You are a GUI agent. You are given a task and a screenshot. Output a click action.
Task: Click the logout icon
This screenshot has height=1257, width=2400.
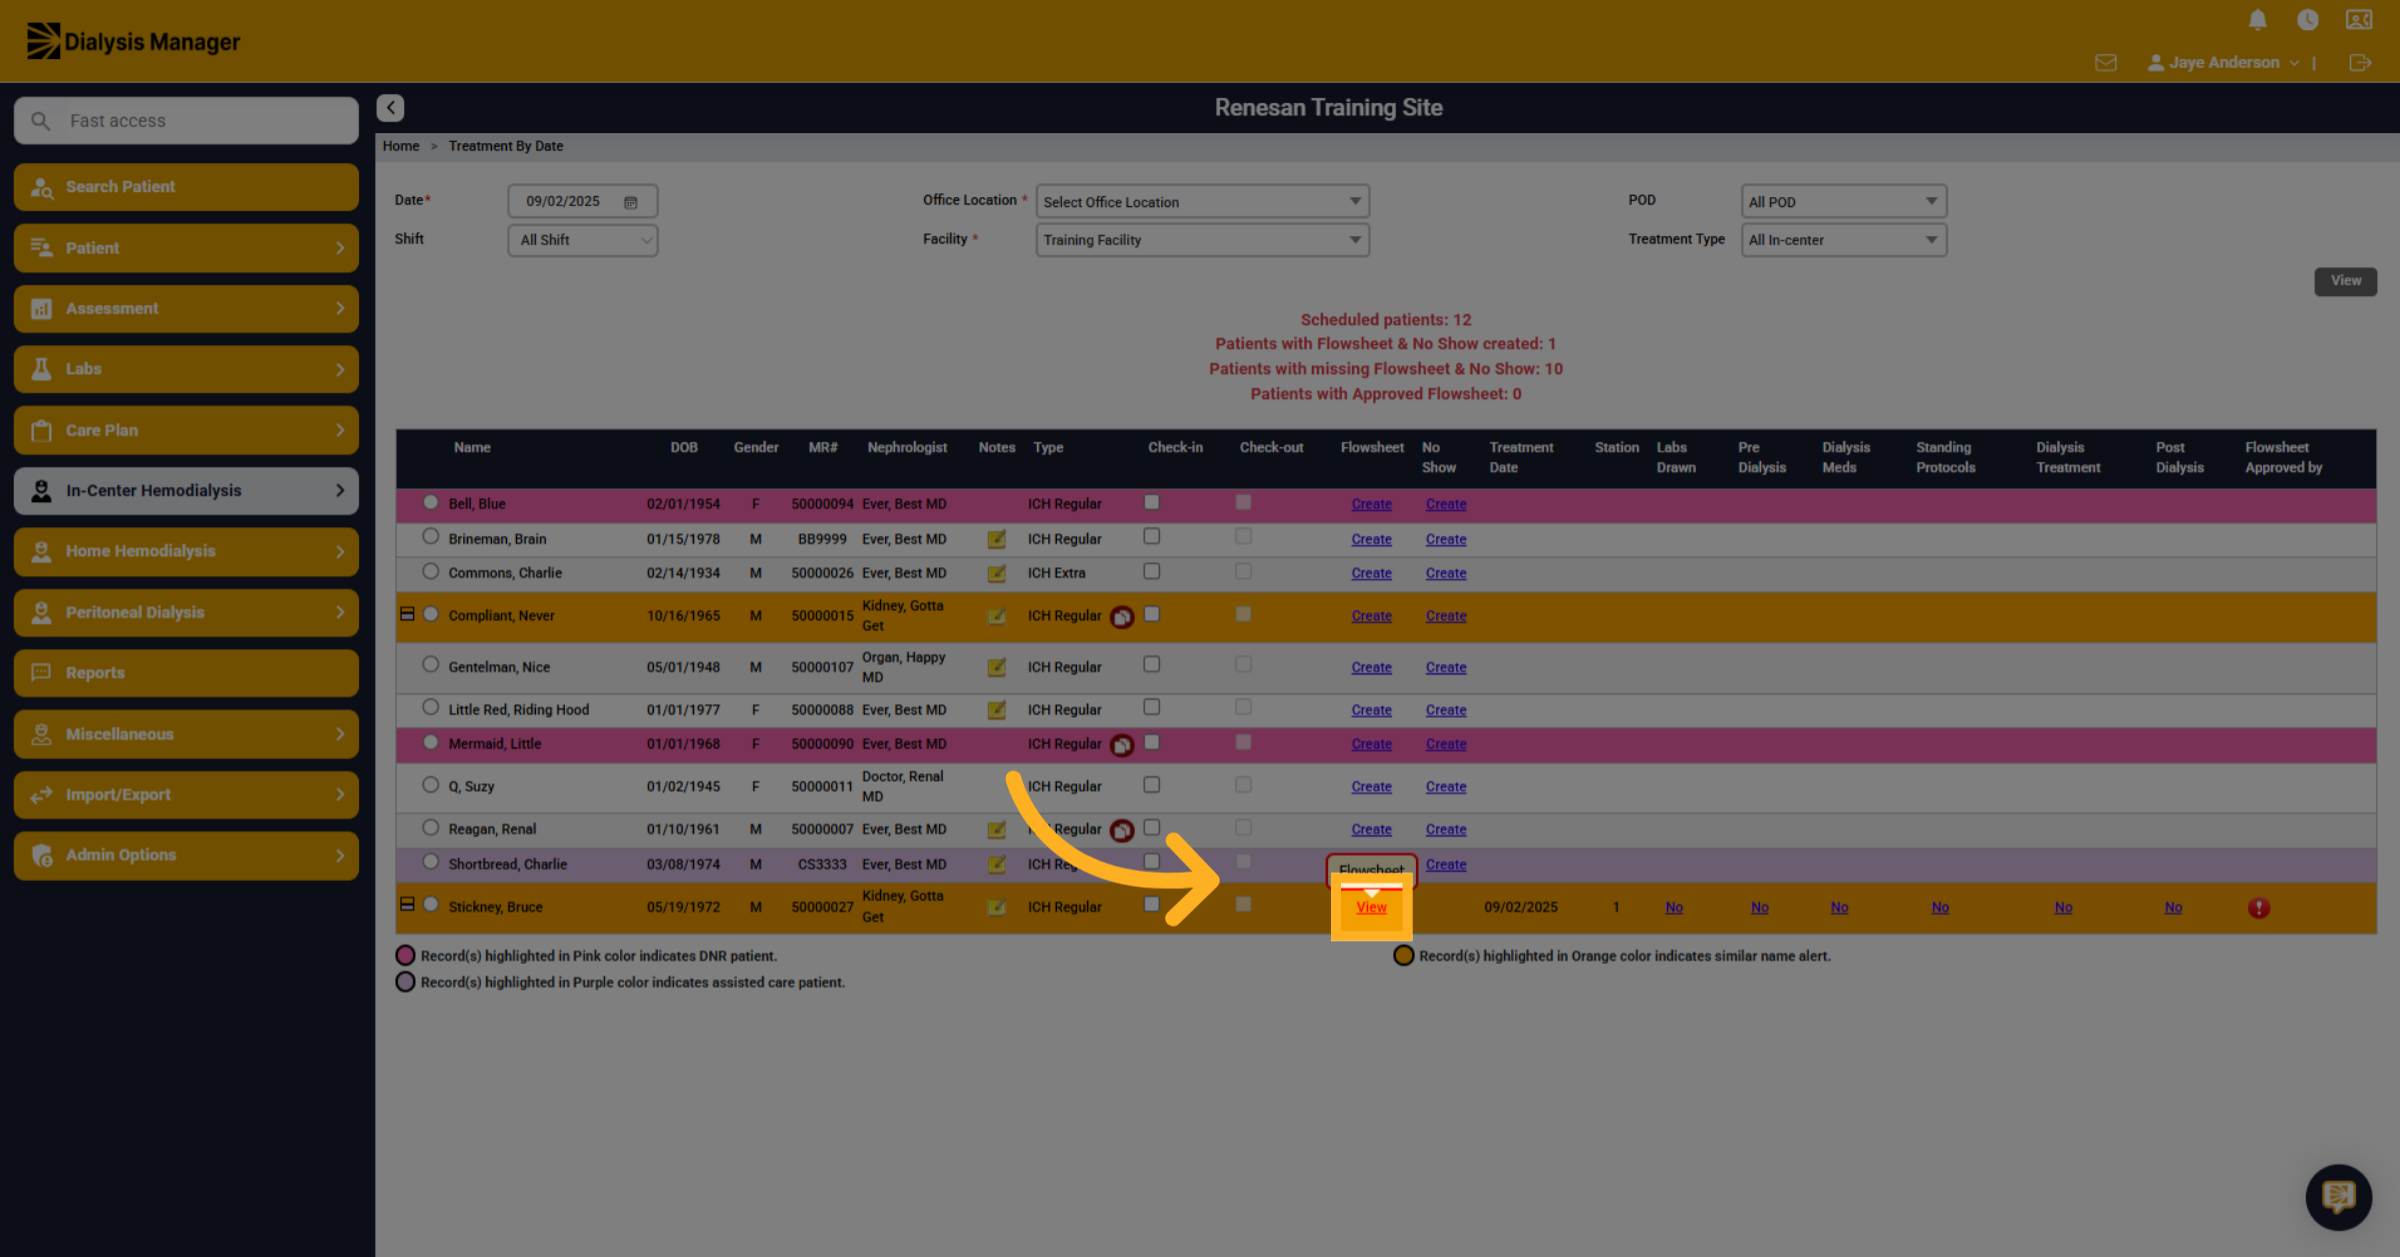click(2360, 62)
